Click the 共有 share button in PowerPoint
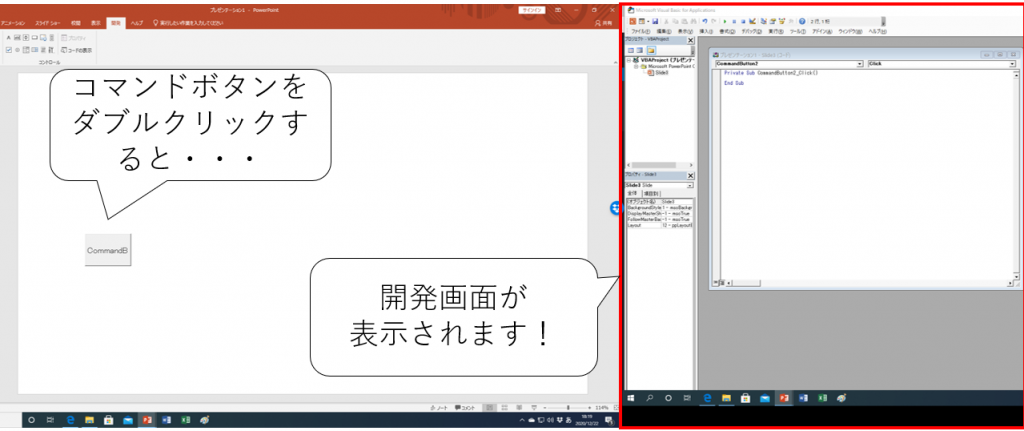This screenshot has width=1024, height=431. pyautogui.click(x=603, y=22)
